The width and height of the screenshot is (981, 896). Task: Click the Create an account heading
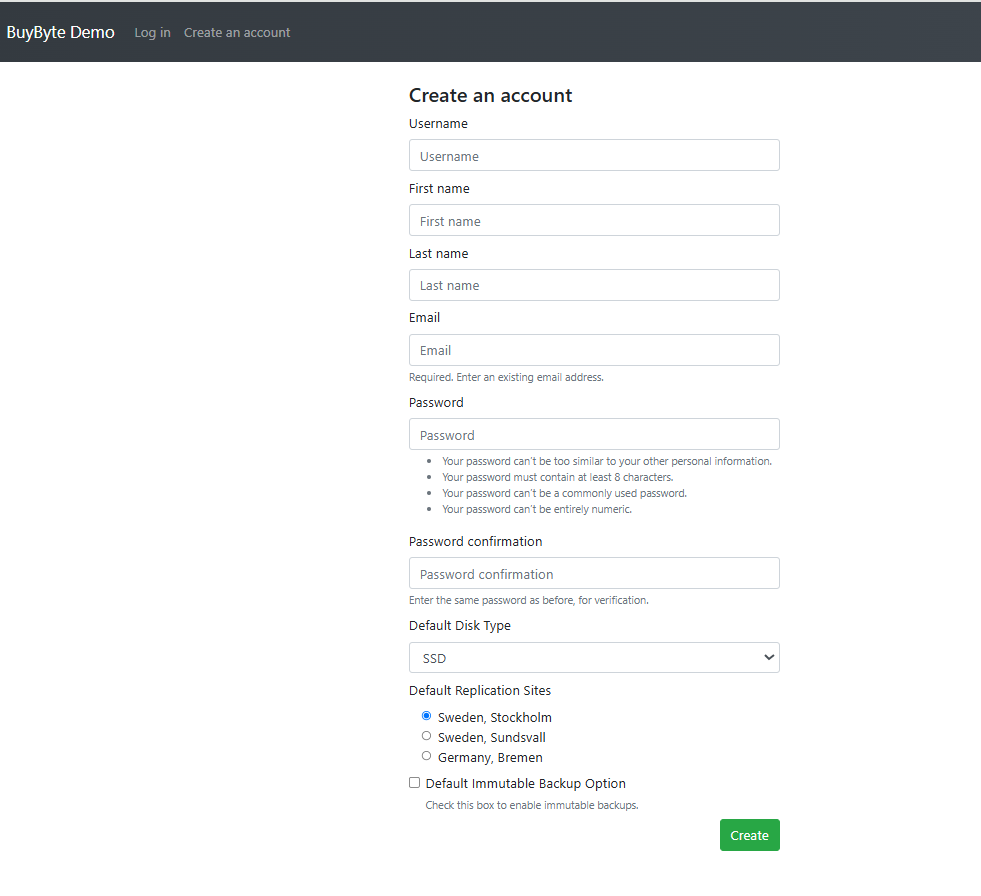click(490, 95)
